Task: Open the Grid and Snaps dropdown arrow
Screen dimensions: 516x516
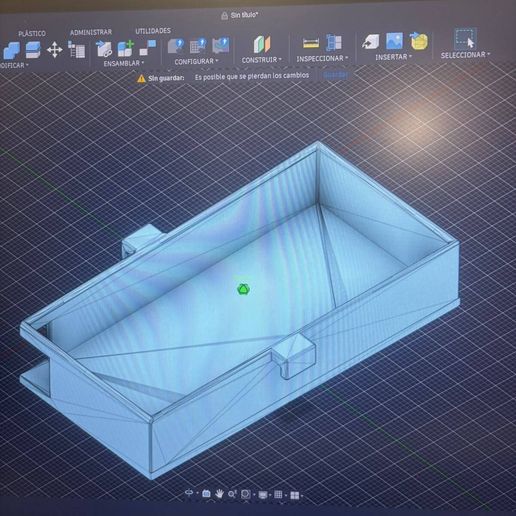Action: [286, 495]
